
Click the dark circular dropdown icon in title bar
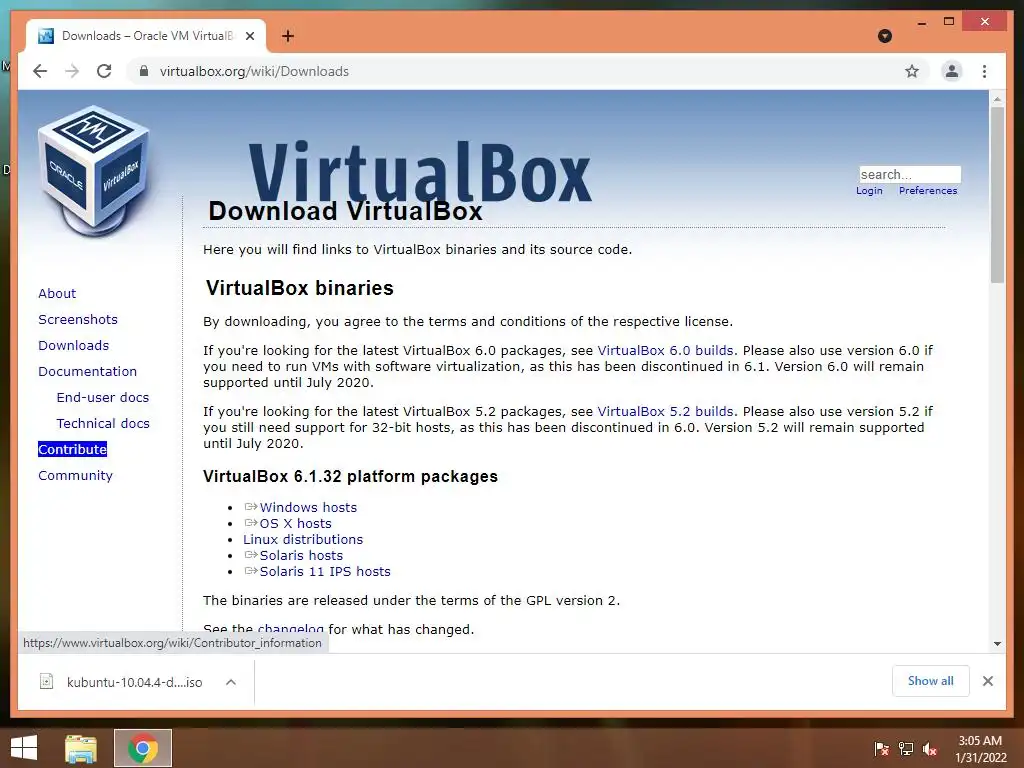(885, 36)
